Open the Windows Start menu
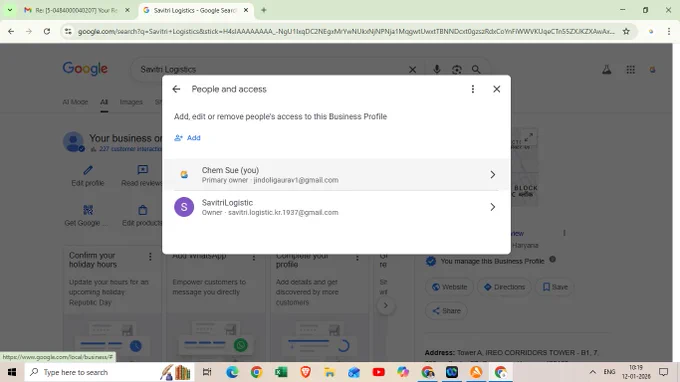Image resolution: width=680 pixels, height=382 pixels. pos(12,372)
